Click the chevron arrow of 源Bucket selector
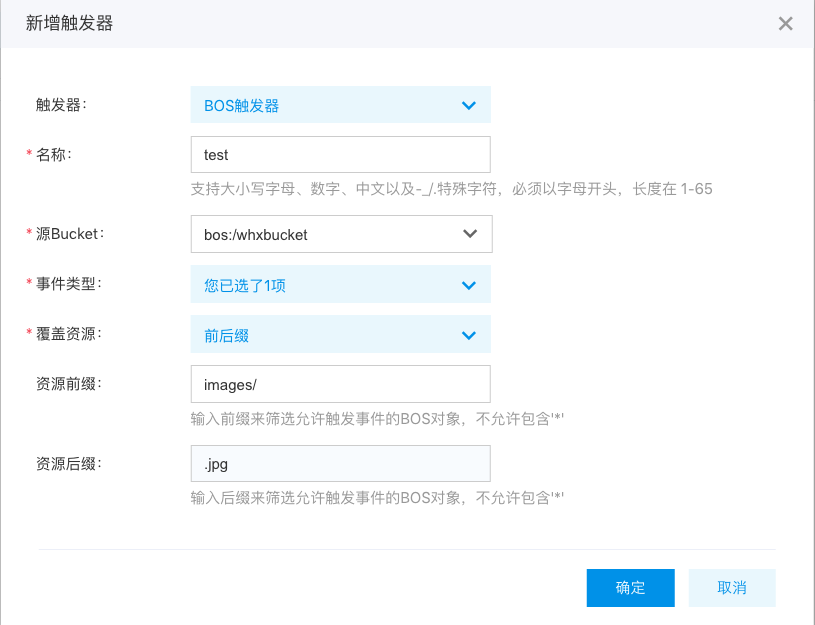 point(470,233)
